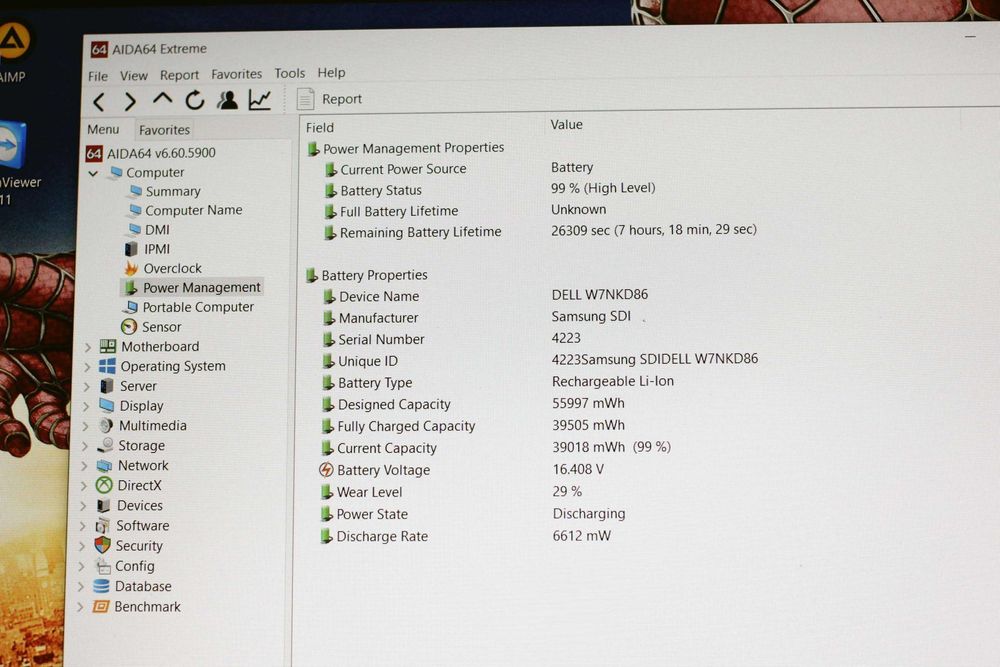Click the Battery Voltage lightning icon
Viewport: 1000px width, 667px height.
coord(326,470)
